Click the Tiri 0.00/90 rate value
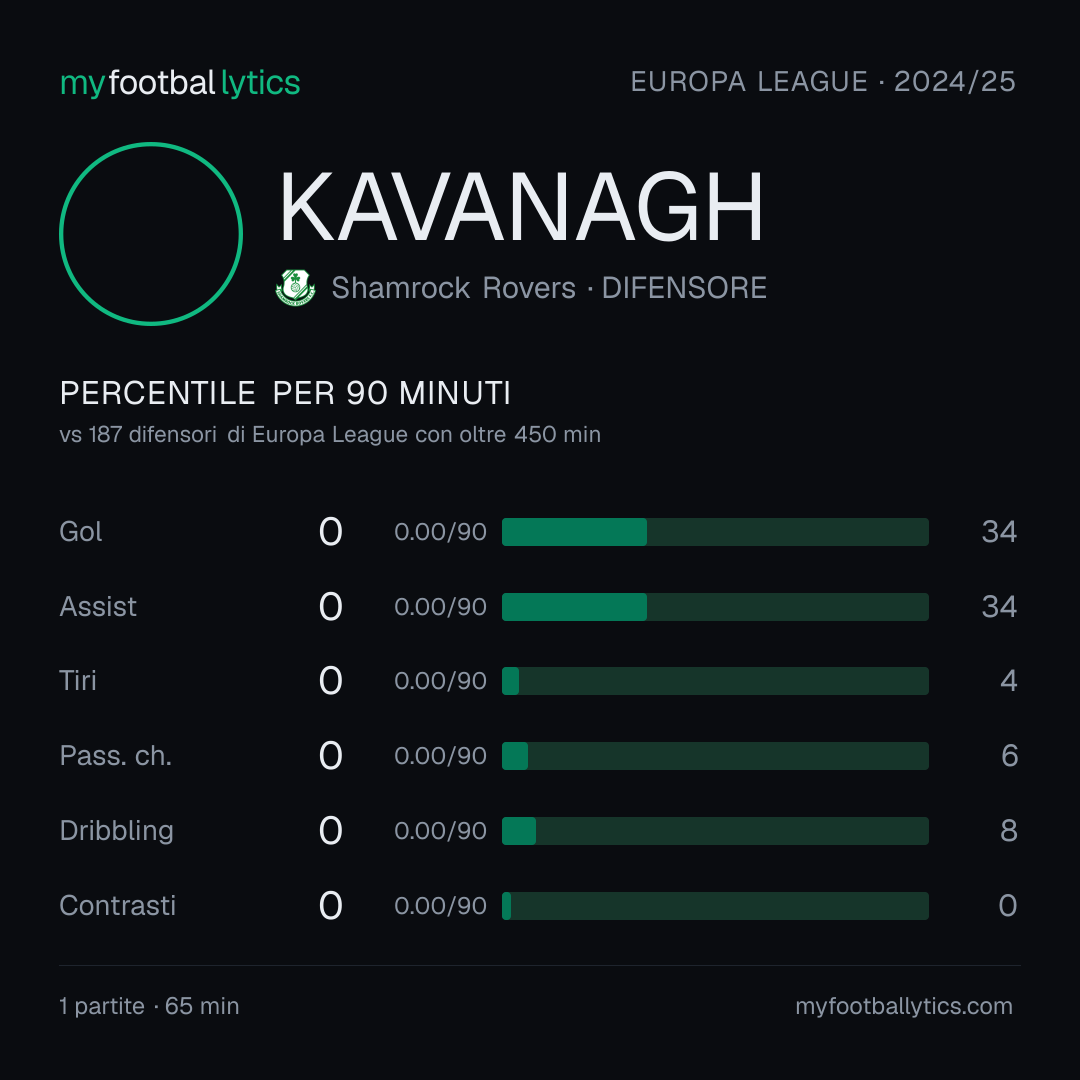Viewport: 1080px width, 1080px height. point(440,681)
